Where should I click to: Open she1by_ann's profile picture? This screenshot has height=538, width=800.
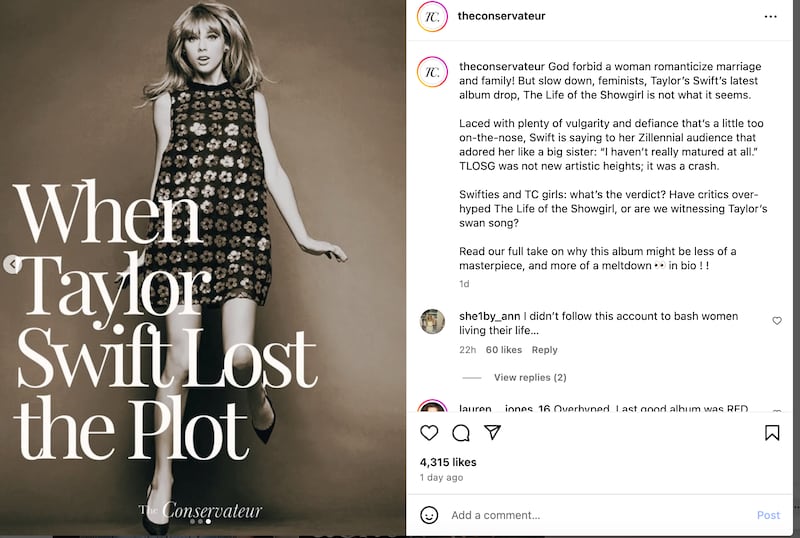(432, 321)
